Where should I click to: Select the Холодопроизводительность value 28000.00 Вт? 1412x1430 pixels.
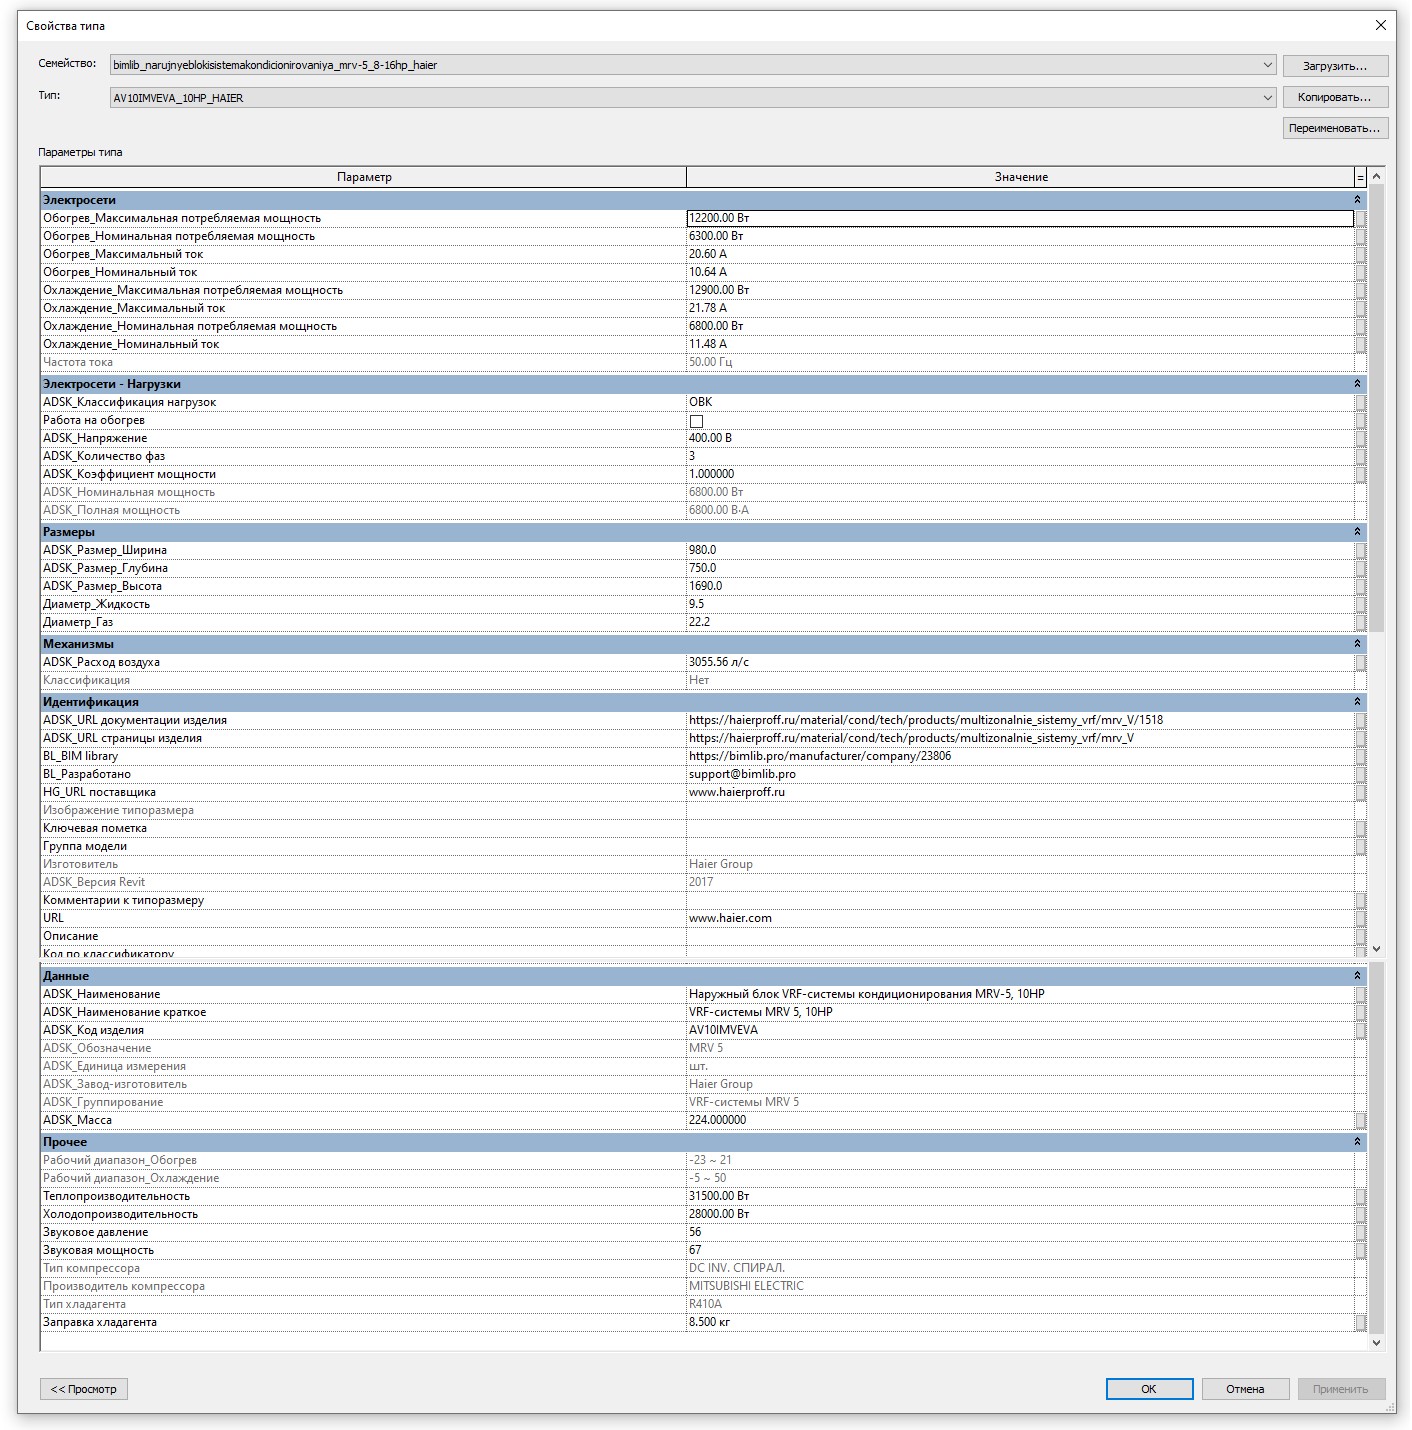(x=1020, y=1214)
